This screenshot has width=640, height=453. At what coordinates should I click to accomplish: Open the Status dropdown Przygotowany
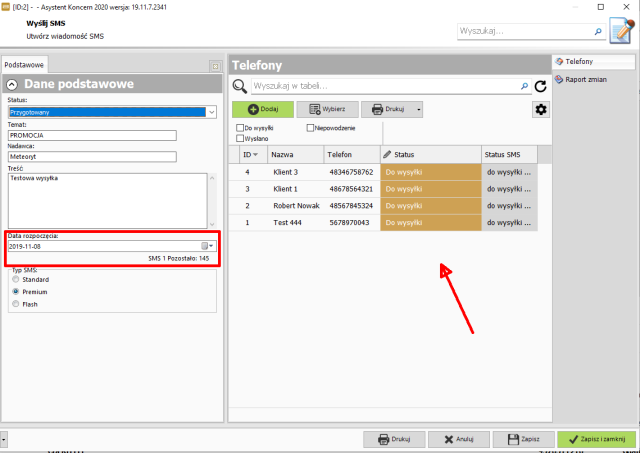pos(211,112)
